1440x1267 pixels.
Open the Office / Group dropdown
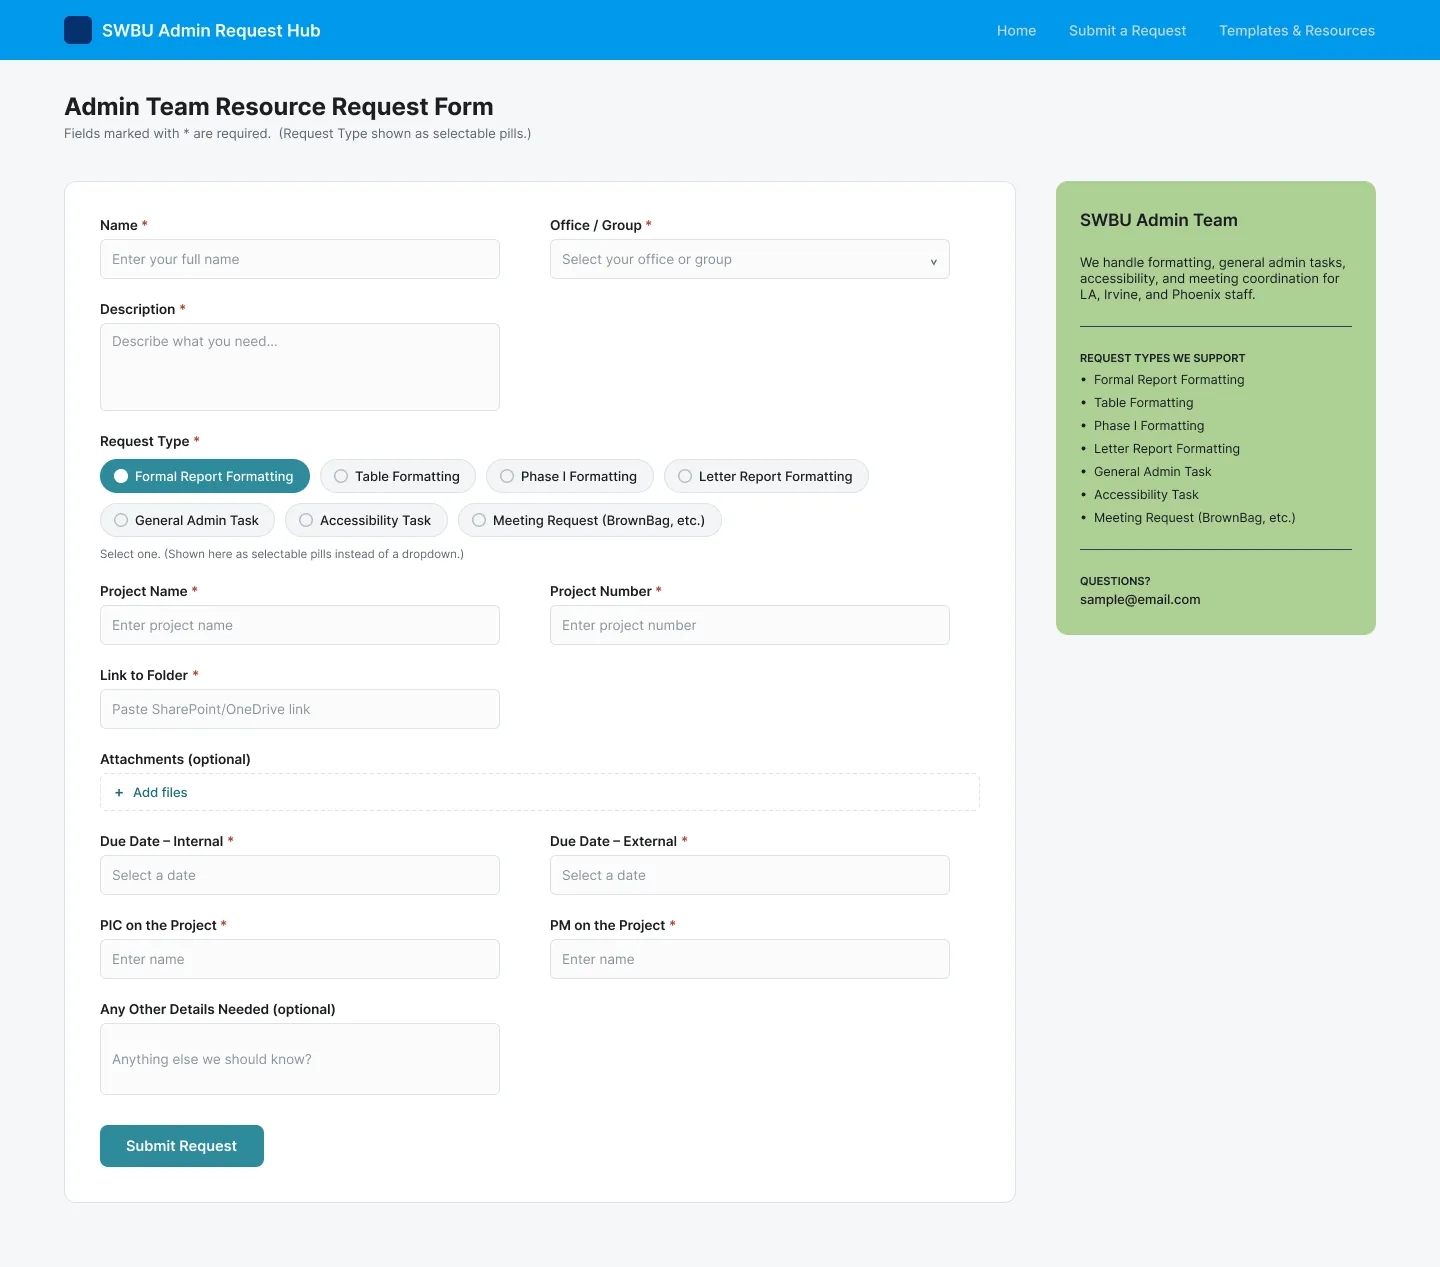coord(750,259)
